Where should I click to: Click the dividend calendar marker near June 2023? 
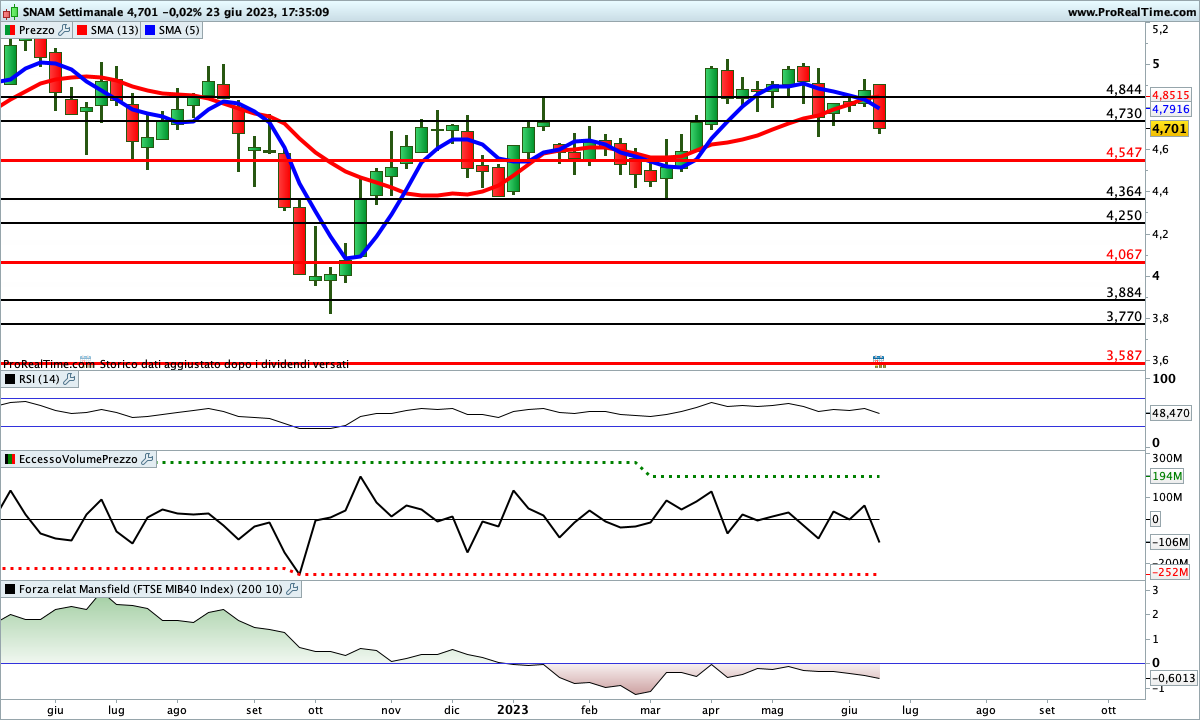click(879, 361)
